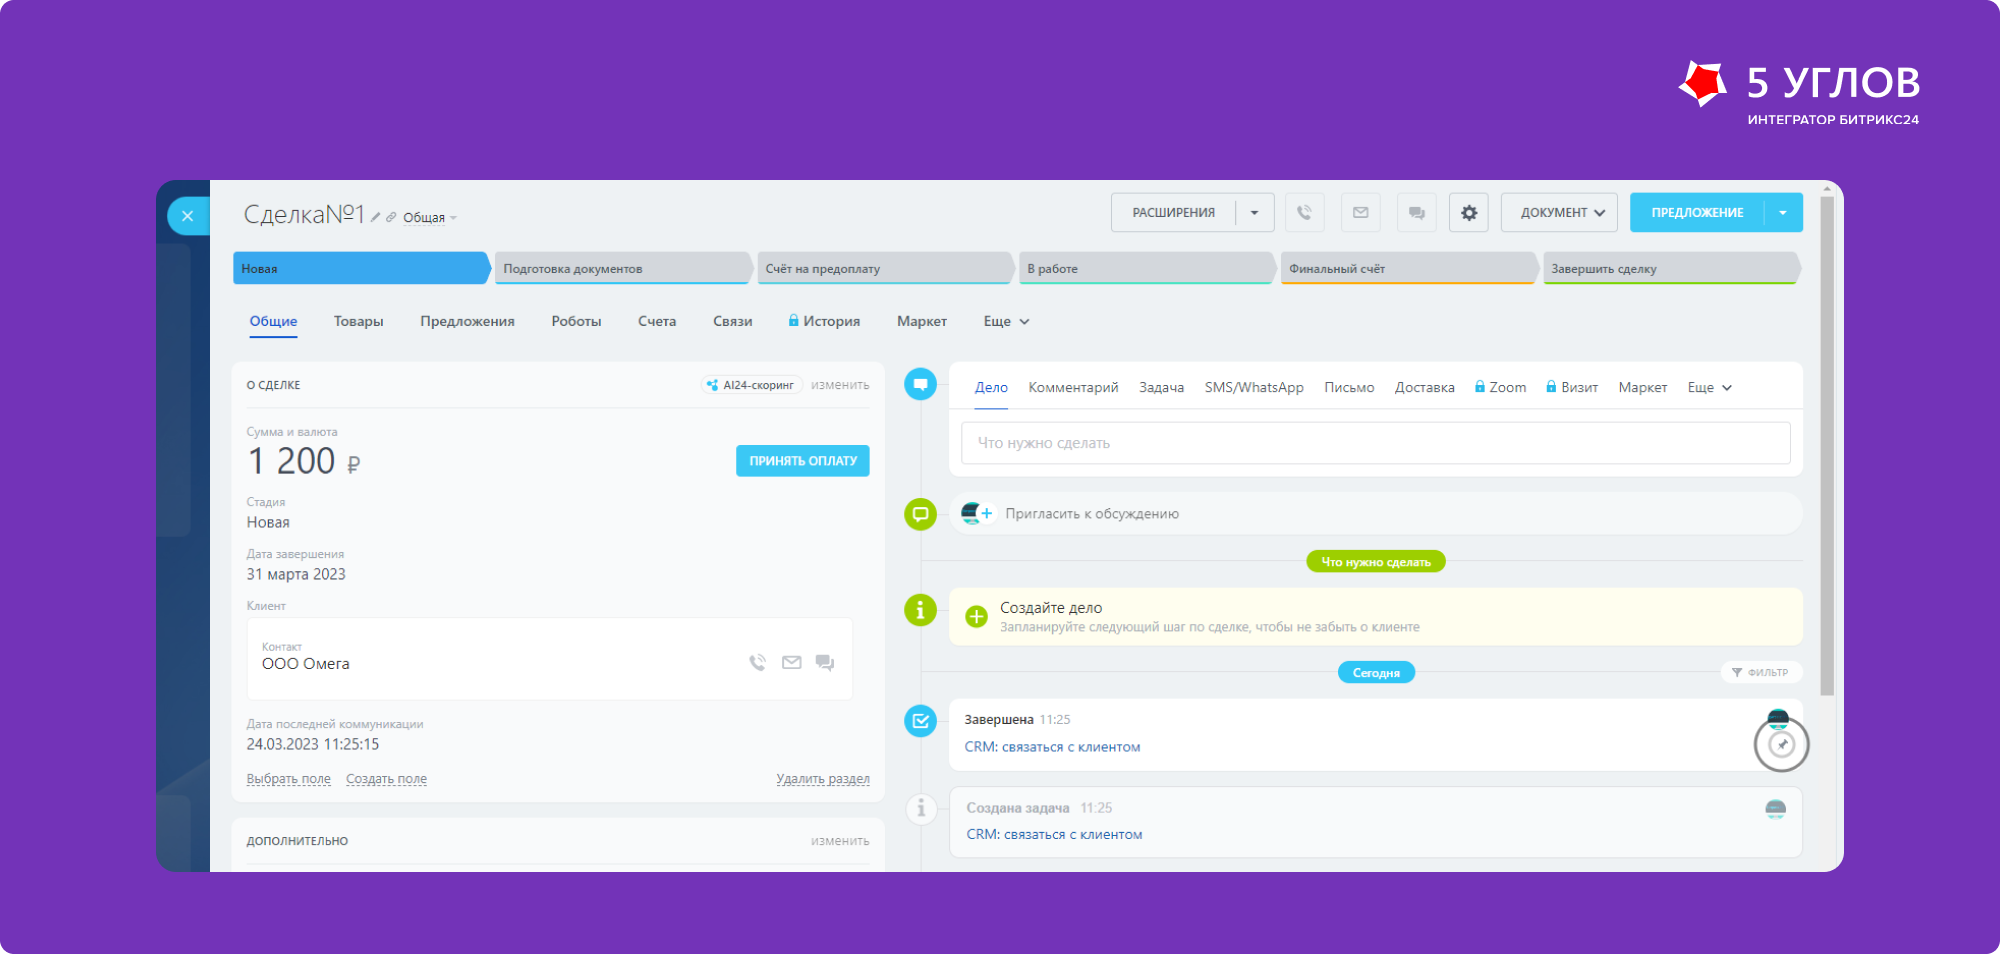Open the Связи tab

point(732,321)
